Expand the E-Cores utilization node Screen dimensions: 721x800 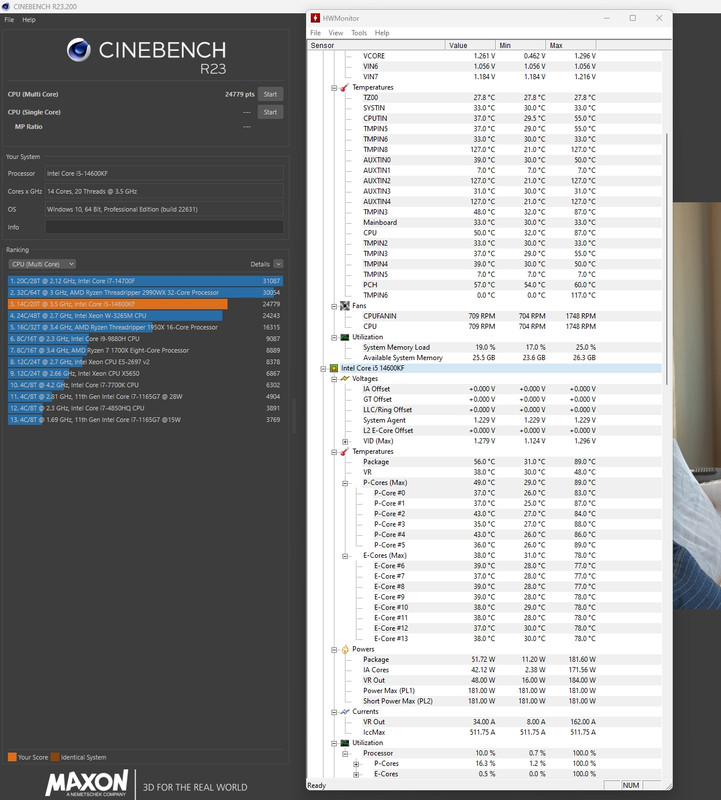(356, 774)
